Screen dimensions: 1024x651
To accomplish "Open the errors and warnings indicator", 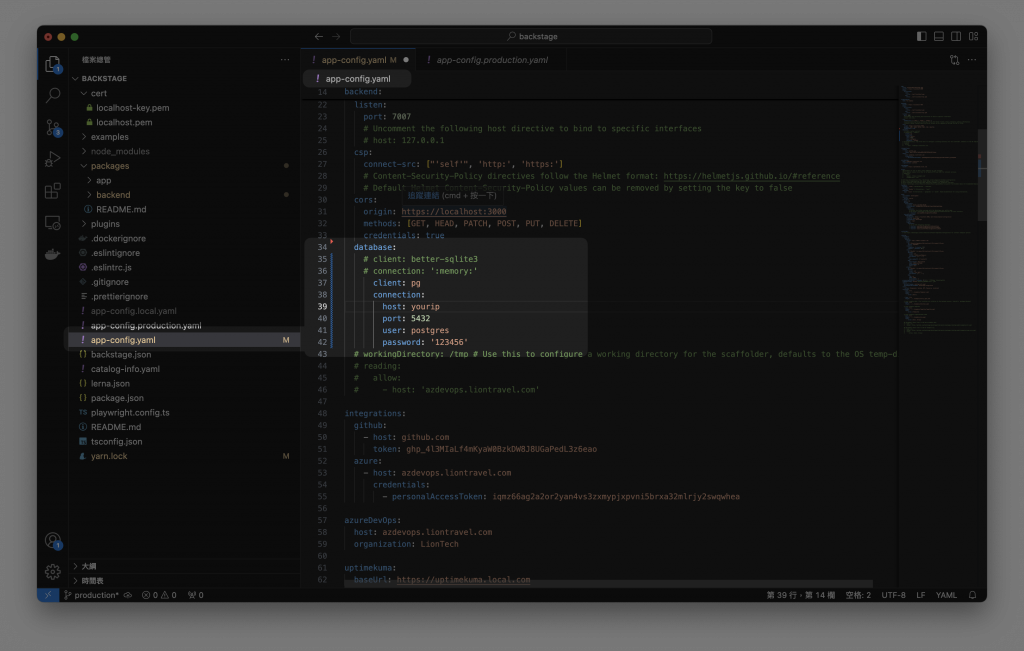I will click(x=159, y=595).
